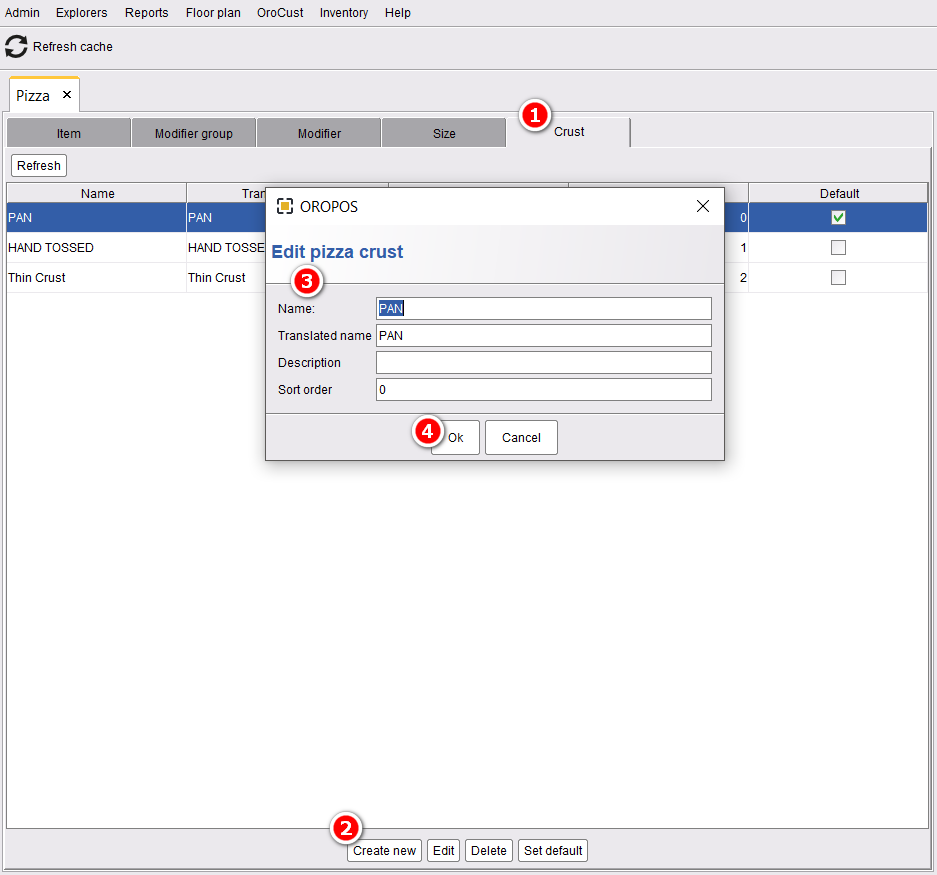Image resolution: width=937 pixels, height=875 pixels.
Task: Select the Crust tab
Action: point(568,132)
